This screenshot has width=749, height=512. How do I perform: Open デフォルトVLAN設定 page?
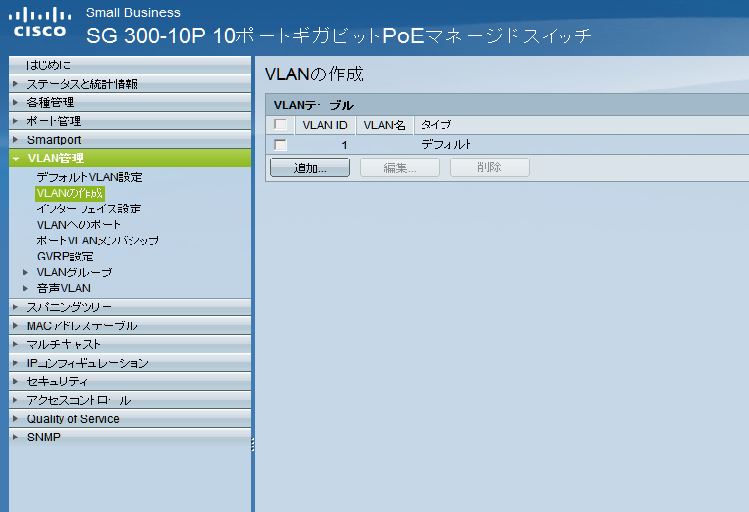click(90, 177)
